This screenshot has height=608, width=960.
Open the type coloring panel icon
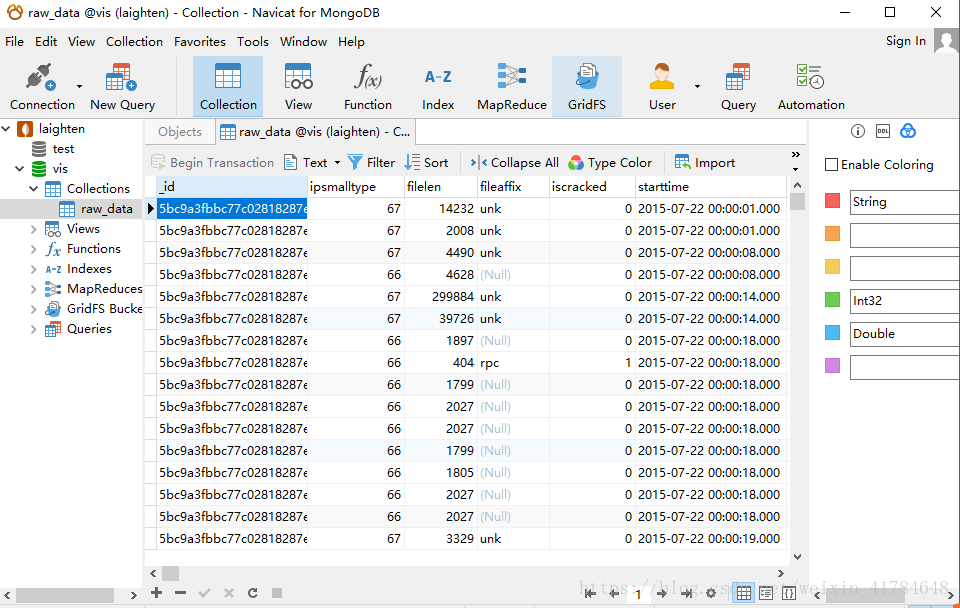click(x=908, y=131)
